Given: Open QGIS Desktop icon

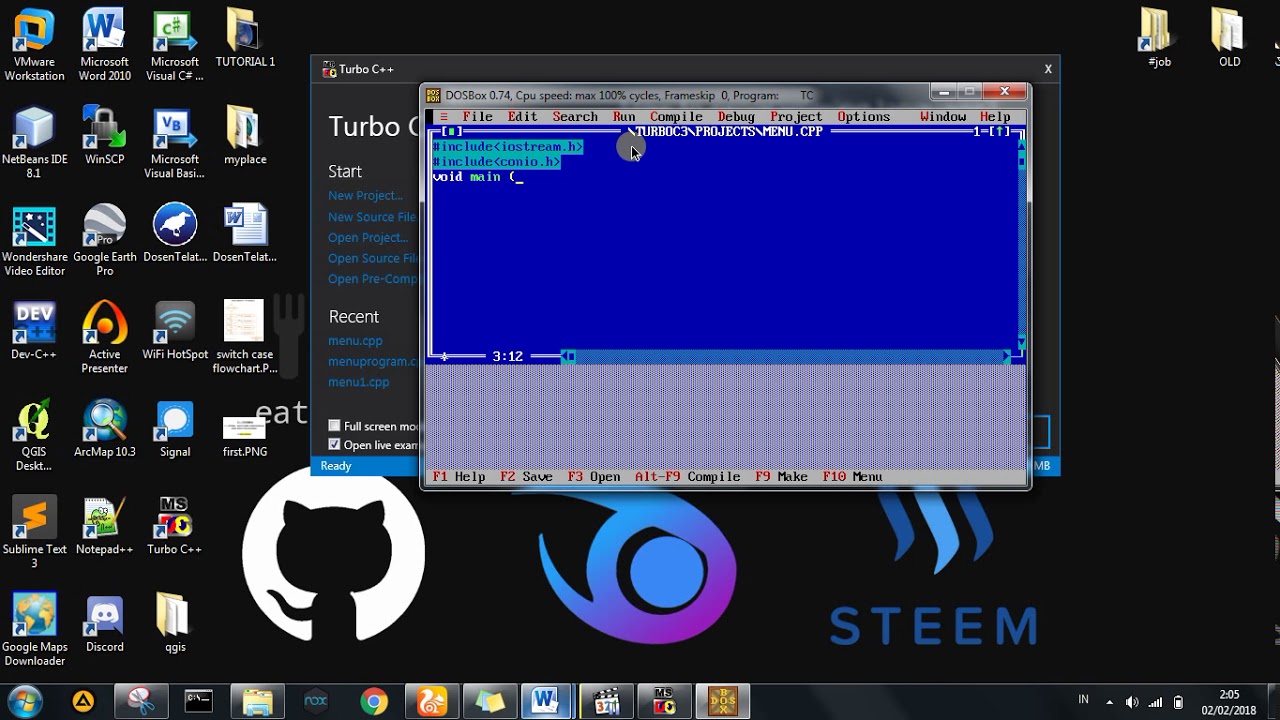Looking at the screenshot, I should pyautogui.click(x=34, y=436).
